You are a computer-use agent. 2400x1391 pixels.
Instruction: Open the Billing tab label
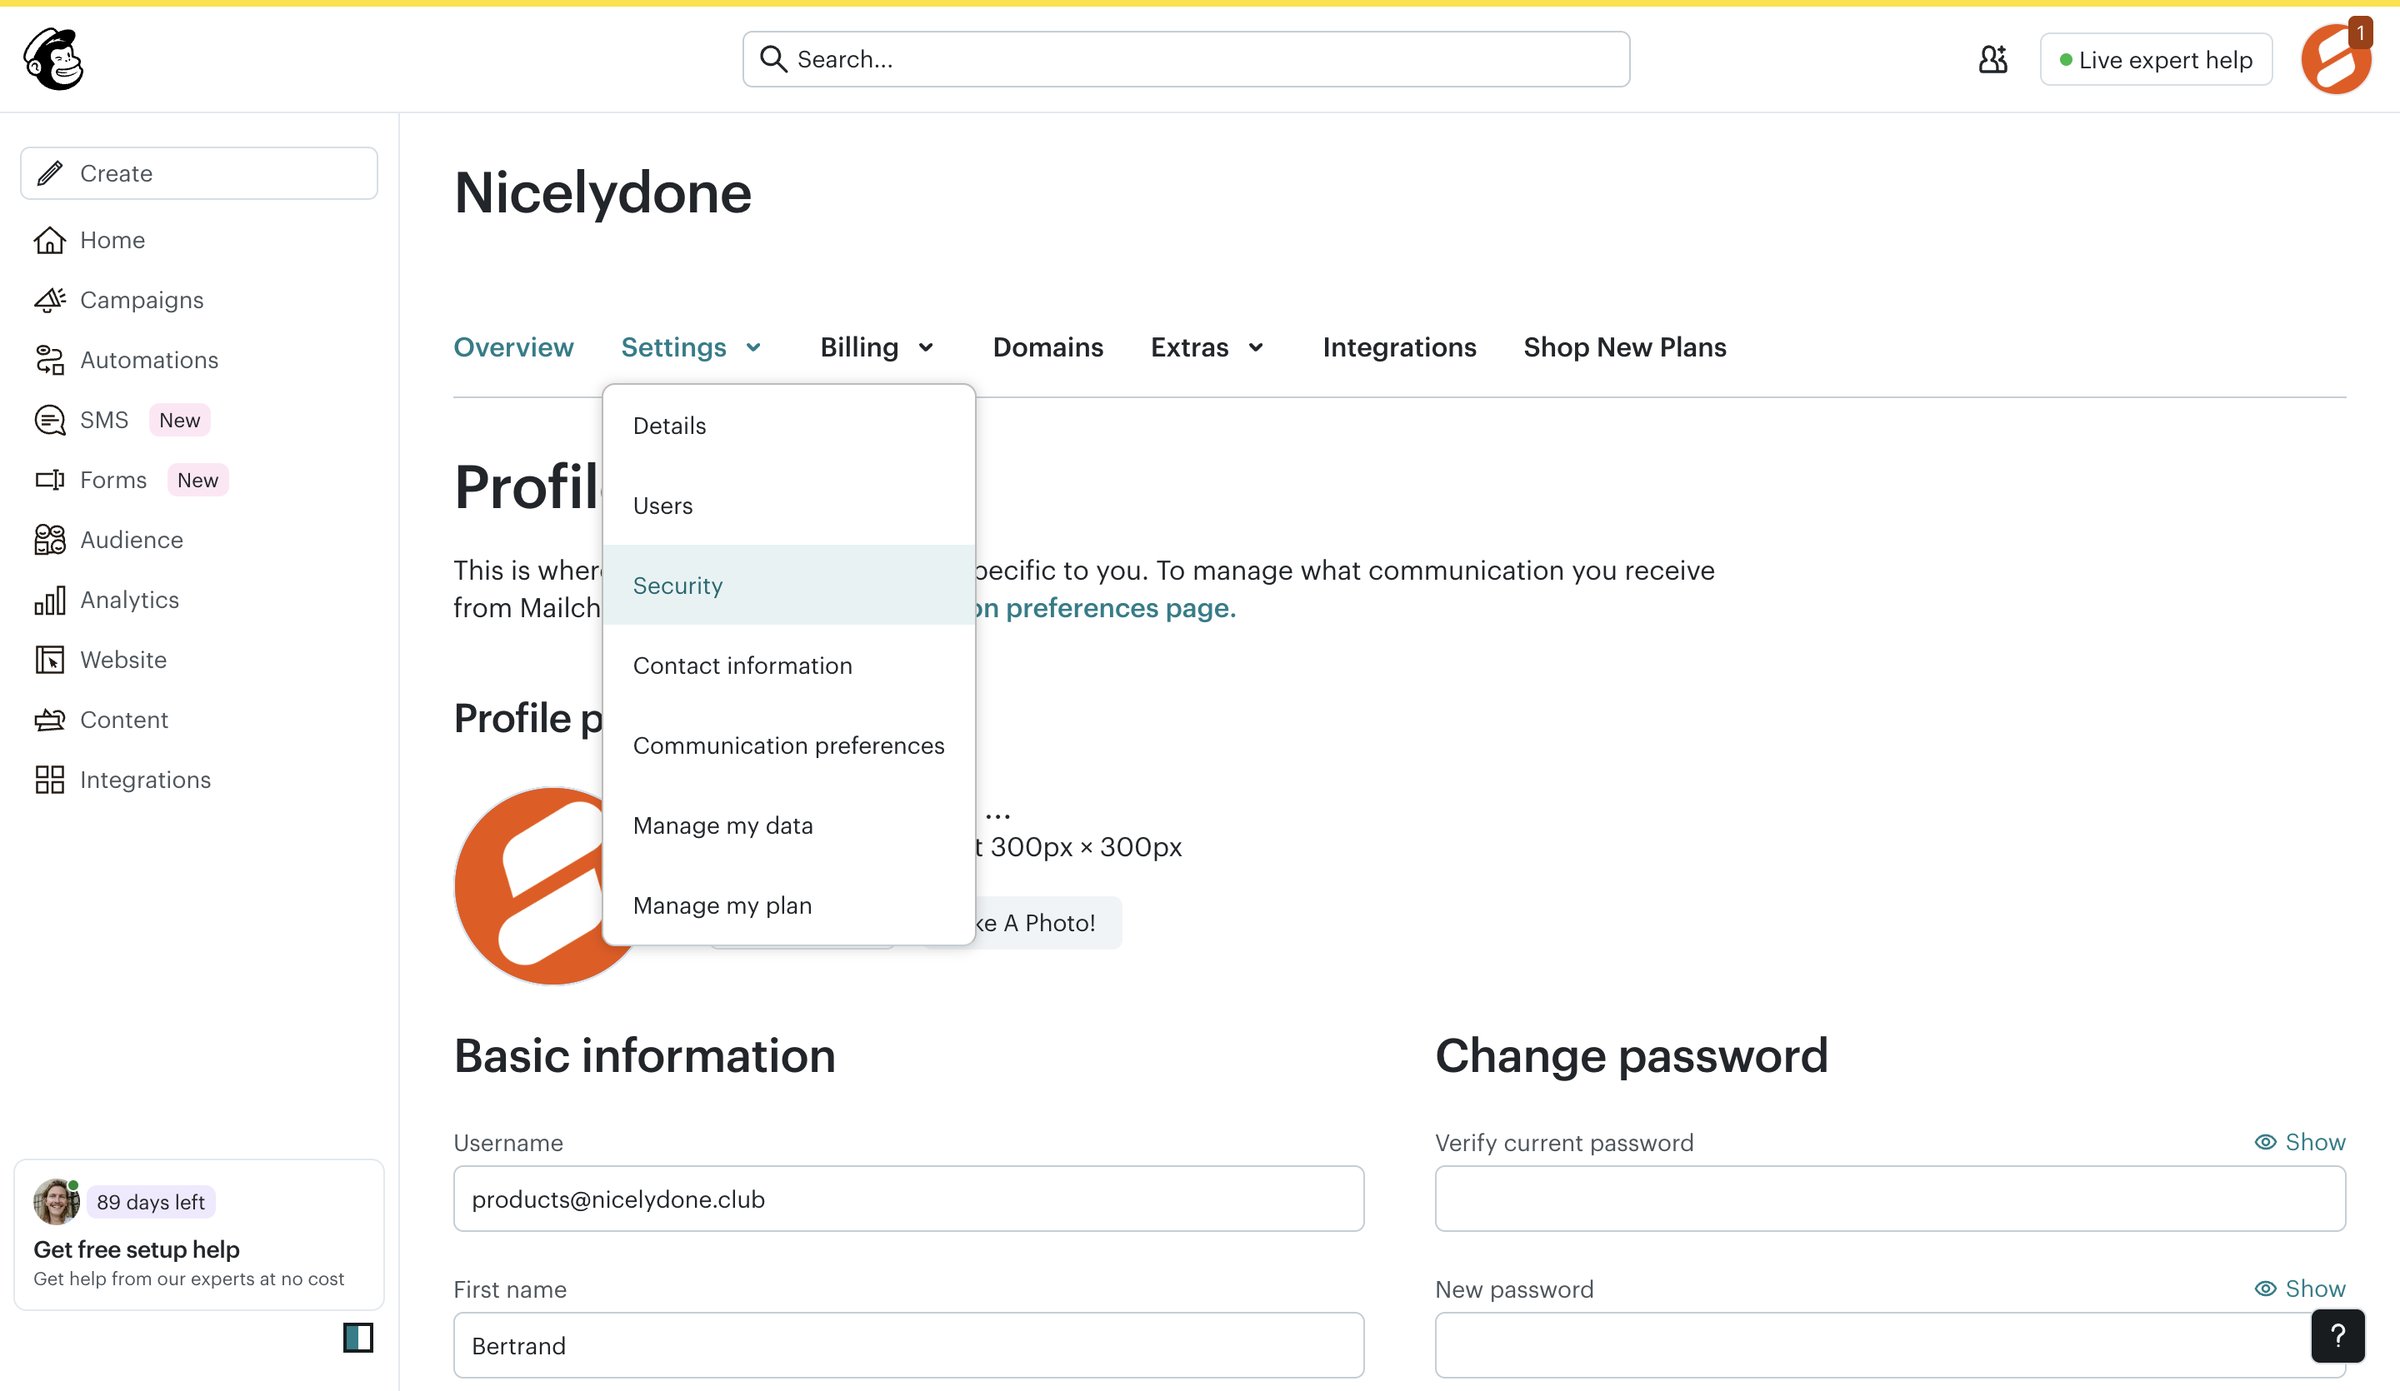tap(859, 347)
